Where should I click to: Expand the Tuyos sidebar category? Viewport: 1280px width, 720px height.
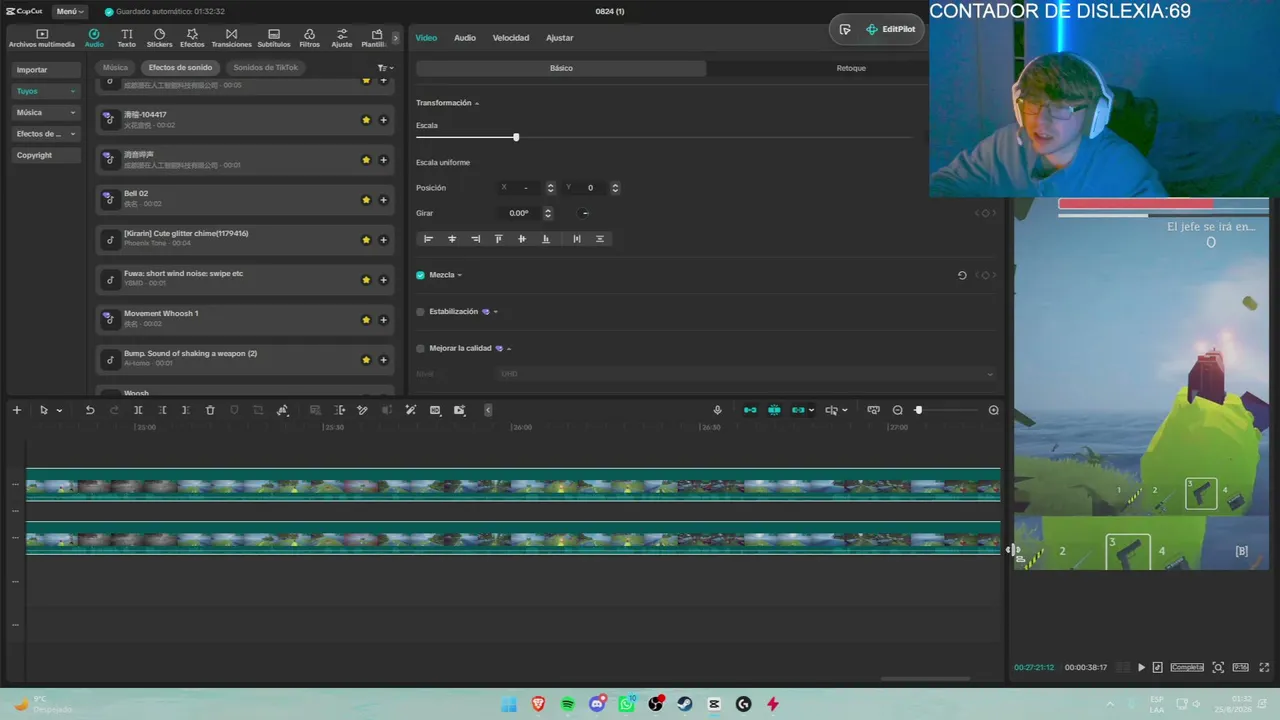pos(46,91)
